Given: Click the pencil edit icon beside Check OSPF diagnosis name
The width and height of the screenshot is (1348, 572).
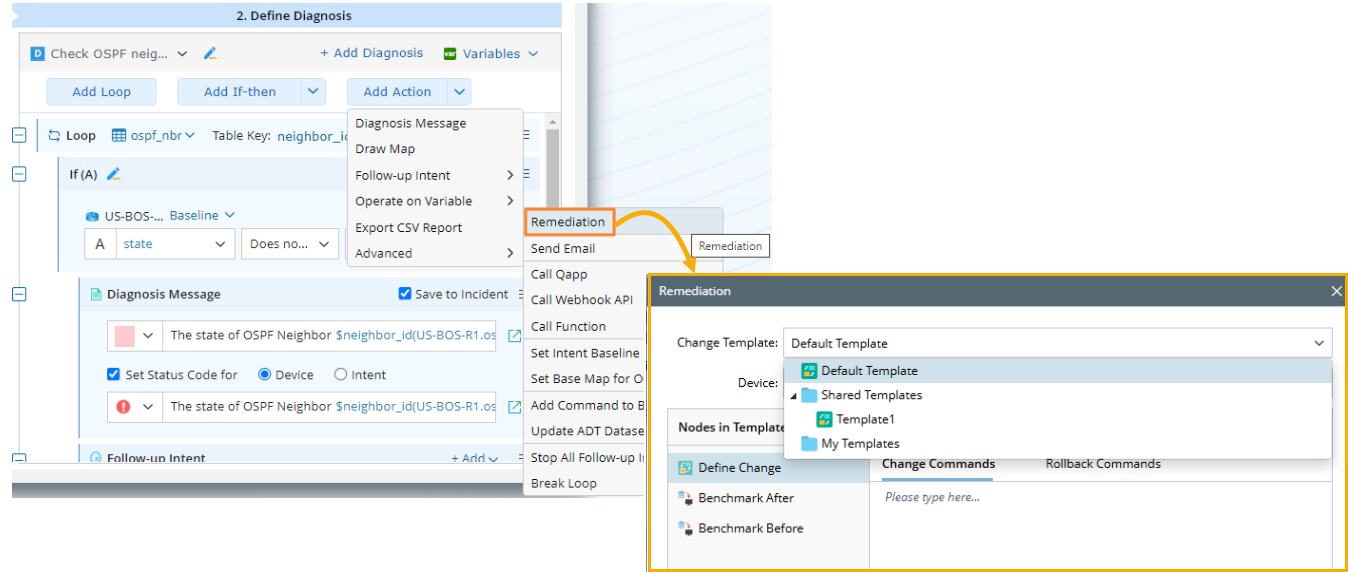Looking at the screenshot, I should coord(210,54).
